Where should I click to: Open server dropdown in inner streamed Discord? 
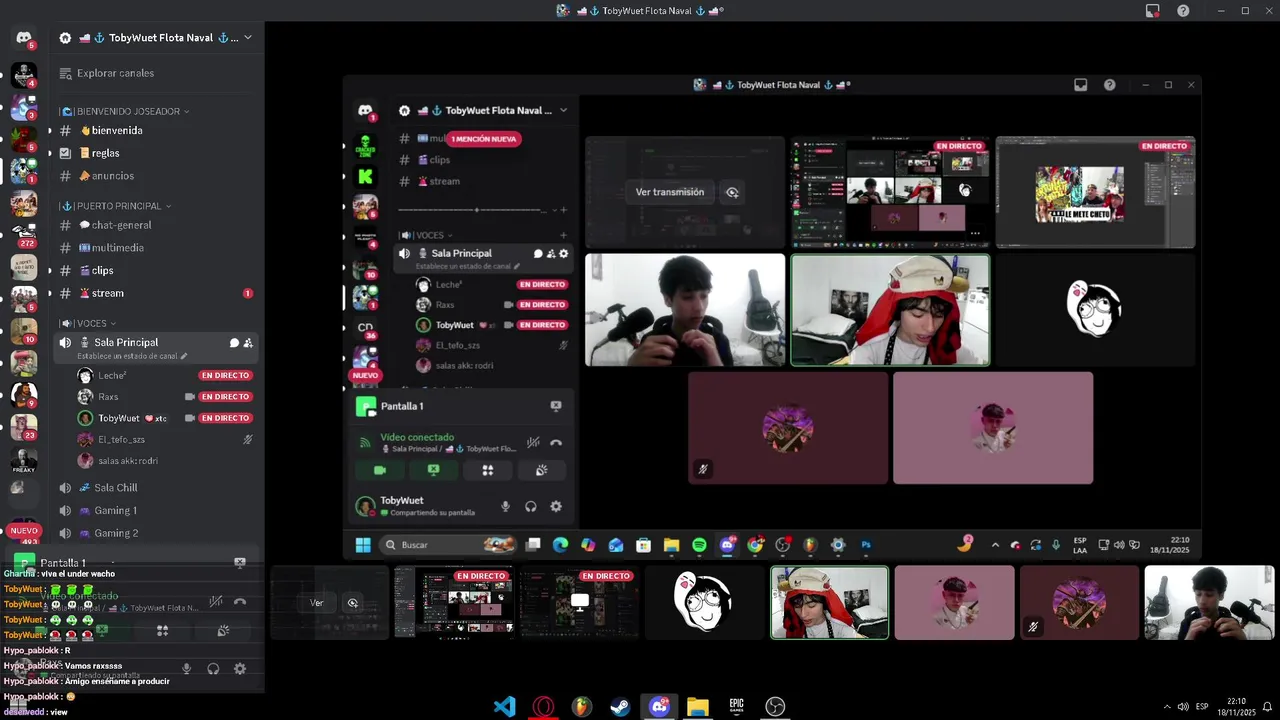point(563,110)
